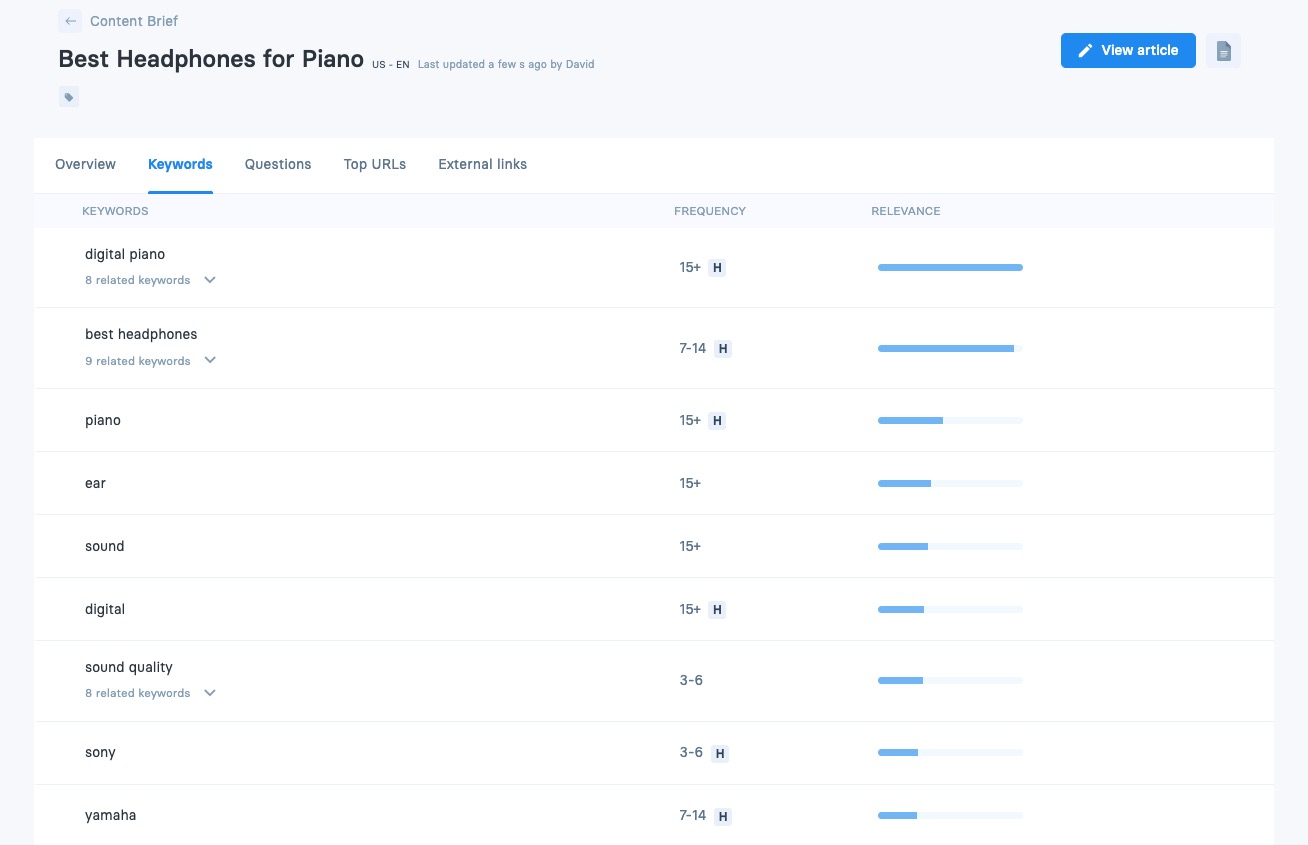Click the Content Brief breadcrumb link
The image size is (1308, 845).
tap(134, 21)
